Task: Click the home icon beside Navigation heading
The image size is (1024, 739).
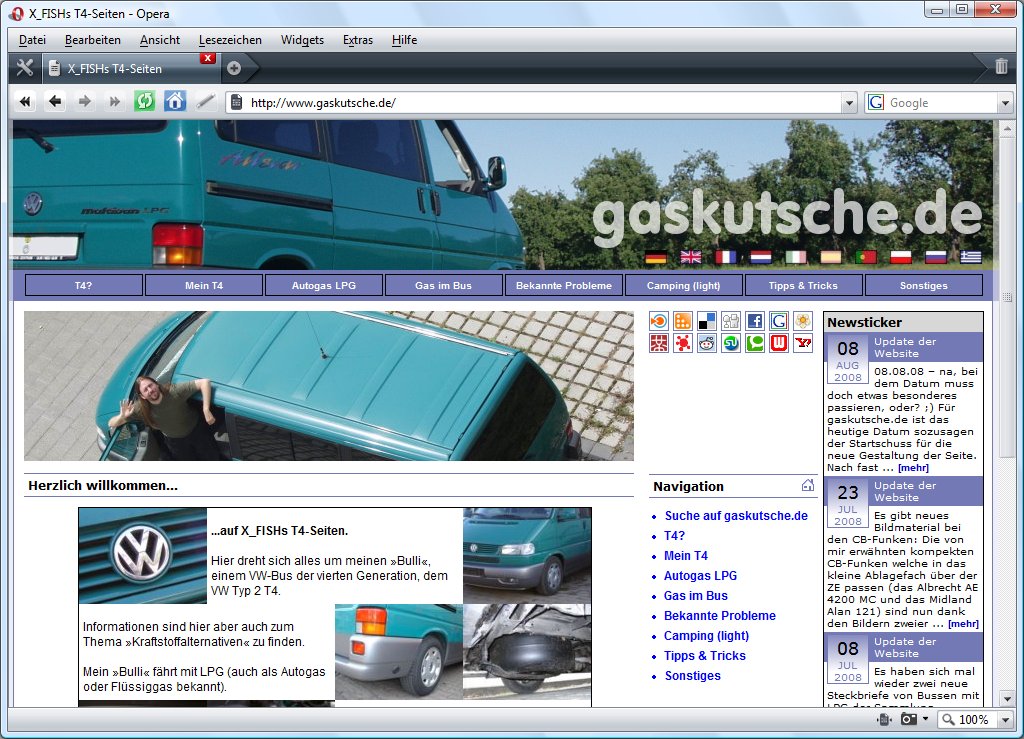Action: [x=808, y=485]
